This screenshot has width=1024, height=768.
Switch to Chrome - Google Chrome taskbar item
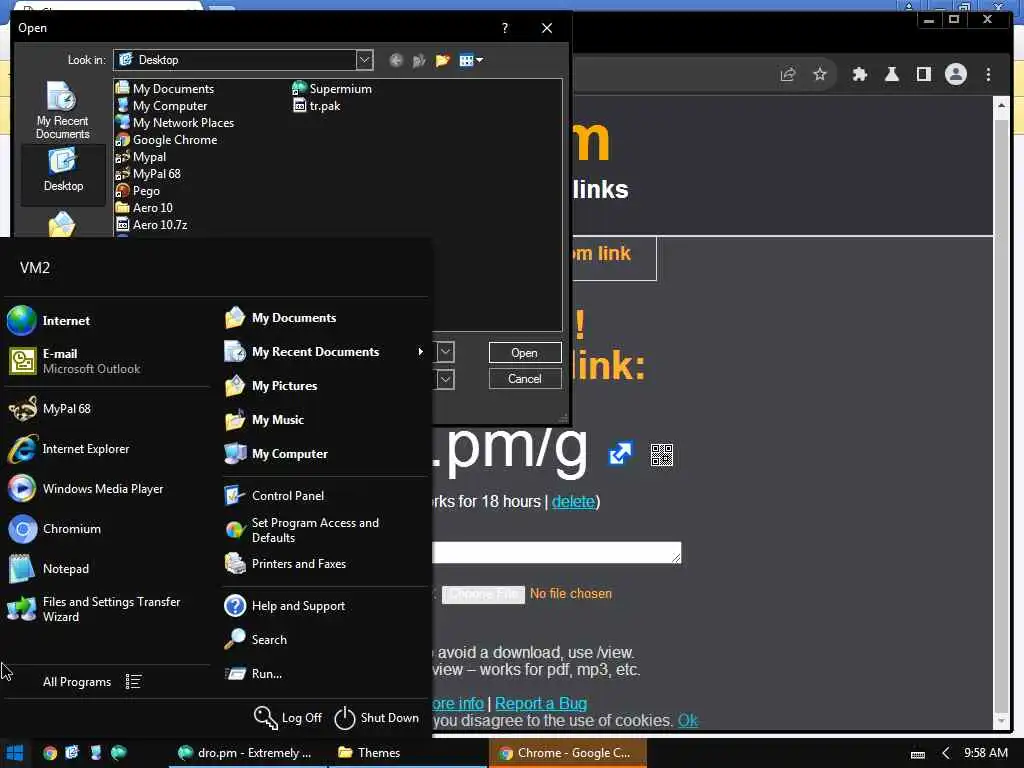567,753
